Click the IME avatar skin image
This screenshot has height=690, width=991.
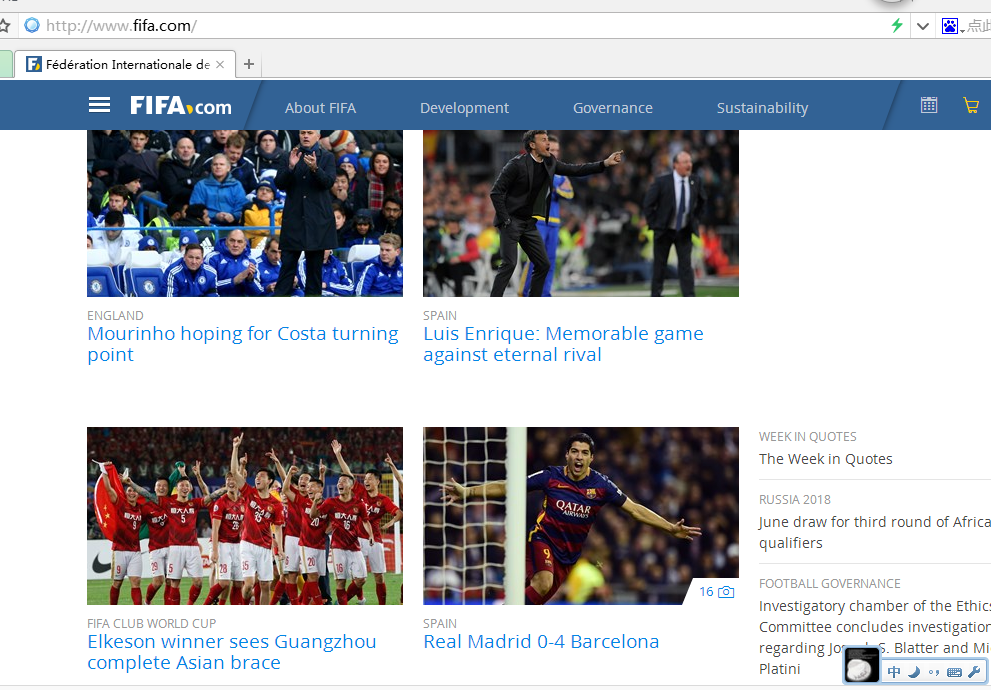(861, 665)
